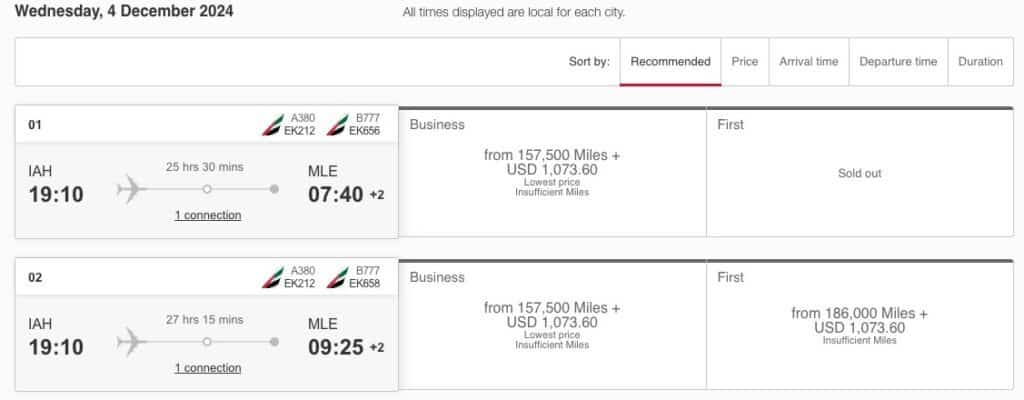Screen dimensions: 1024x400
Task: Click the 07:40 arrival flight card
Action: pyautogui.click(x=206, y=172)
